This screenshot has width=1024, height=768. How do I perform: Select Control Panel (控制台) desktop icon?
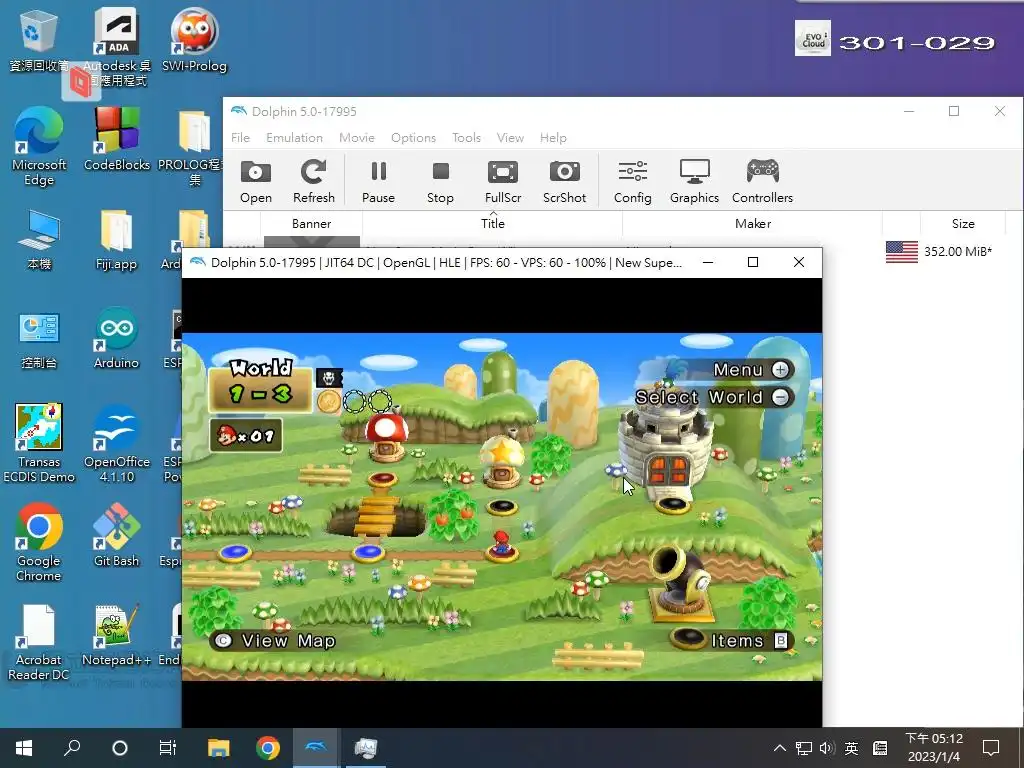[x=39, y=340]
